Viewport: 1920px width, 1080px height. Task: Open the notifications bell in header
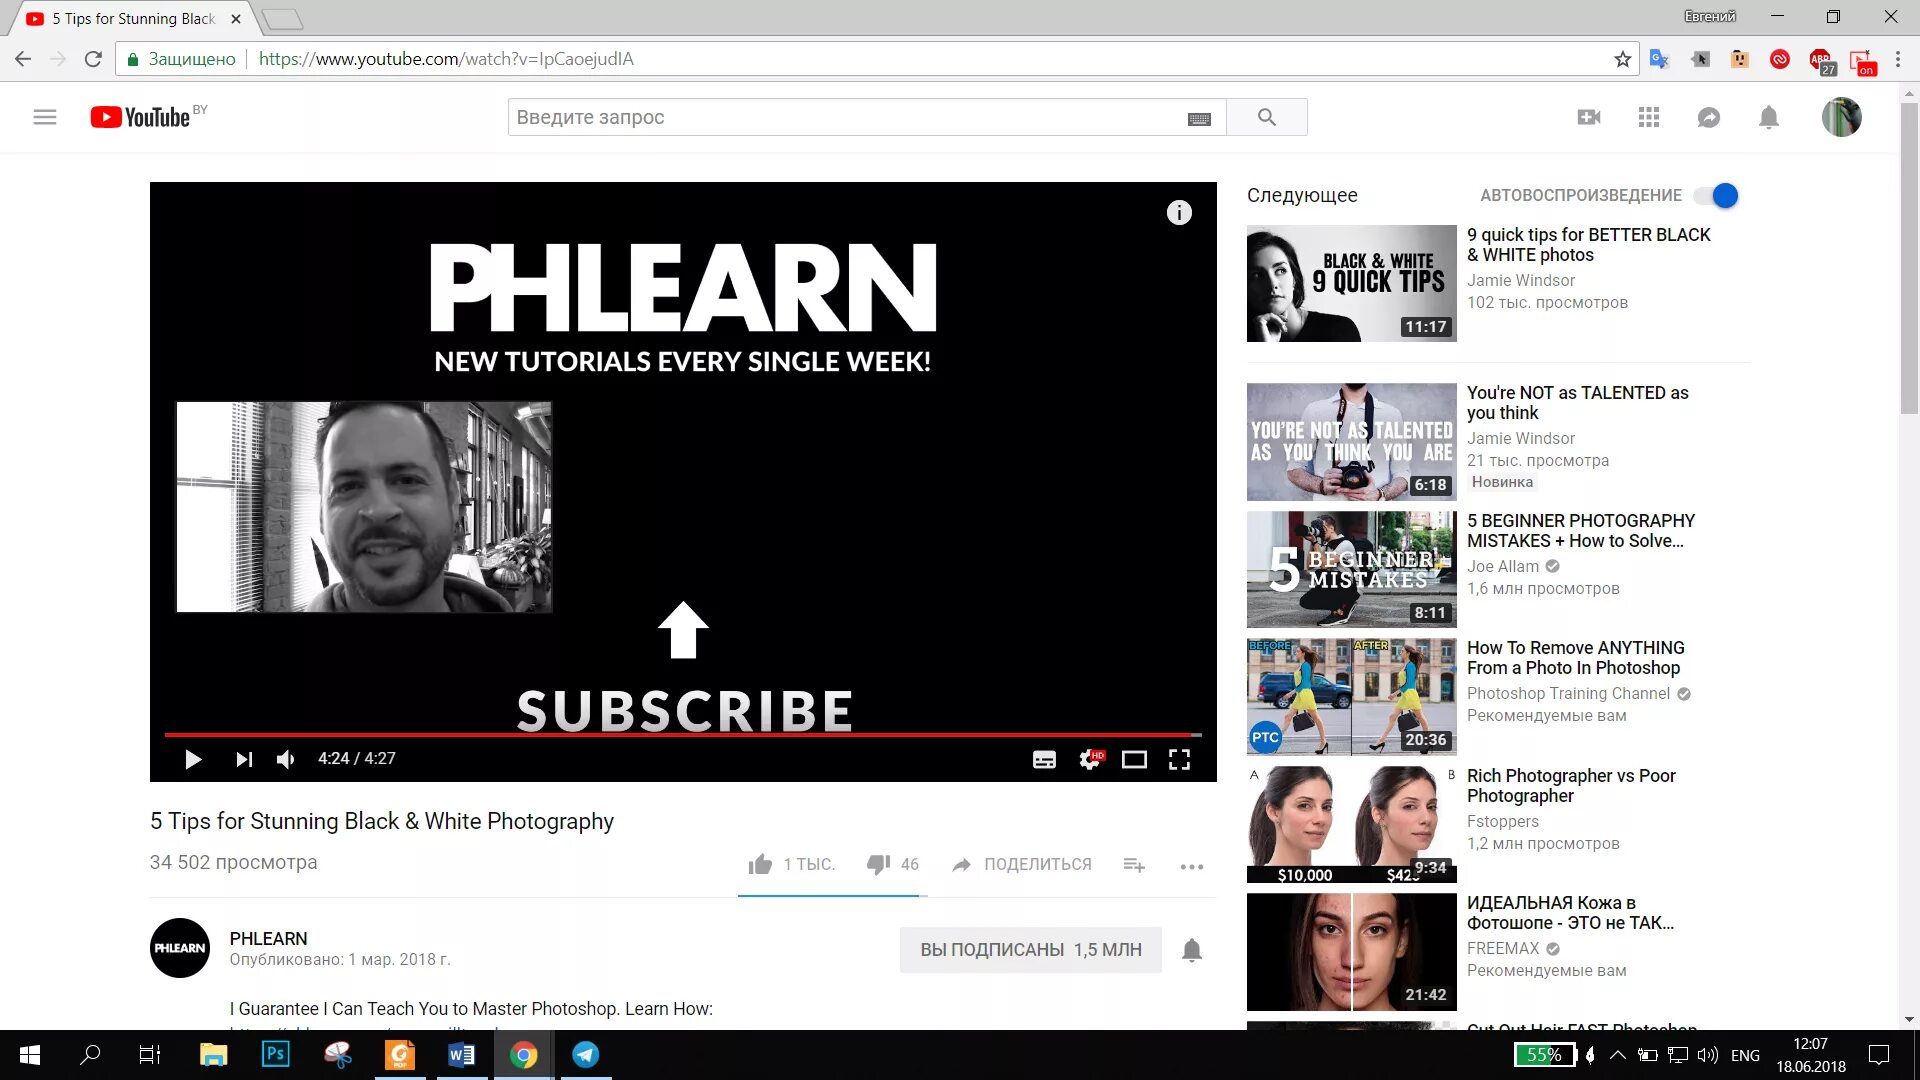click(x=1769, y=117)
